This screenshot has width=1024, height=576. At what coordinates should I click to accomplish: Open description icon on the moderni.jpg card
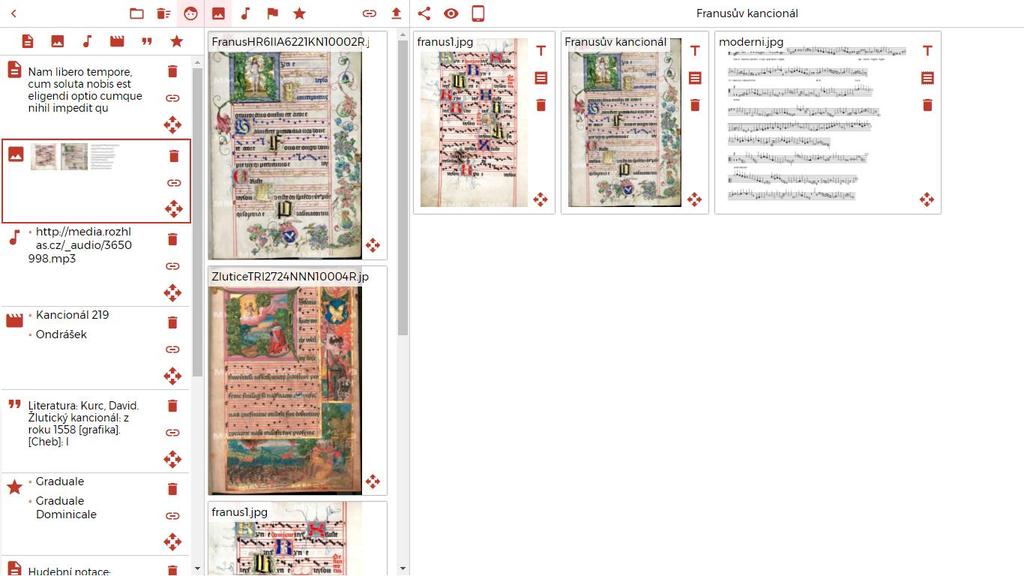pos(927,78)
